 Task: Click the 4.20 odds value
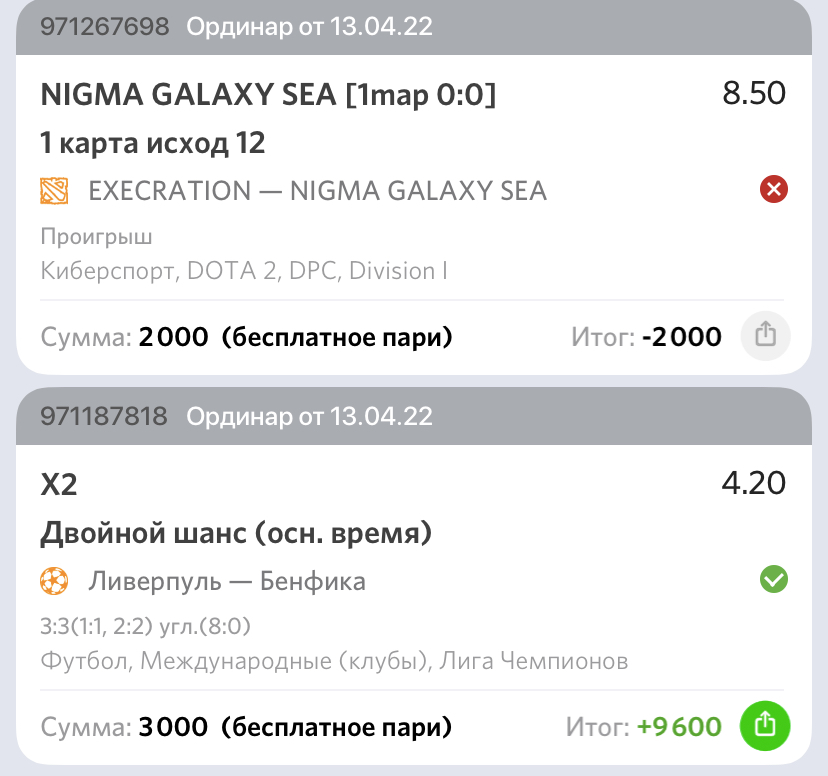(754, 483)
